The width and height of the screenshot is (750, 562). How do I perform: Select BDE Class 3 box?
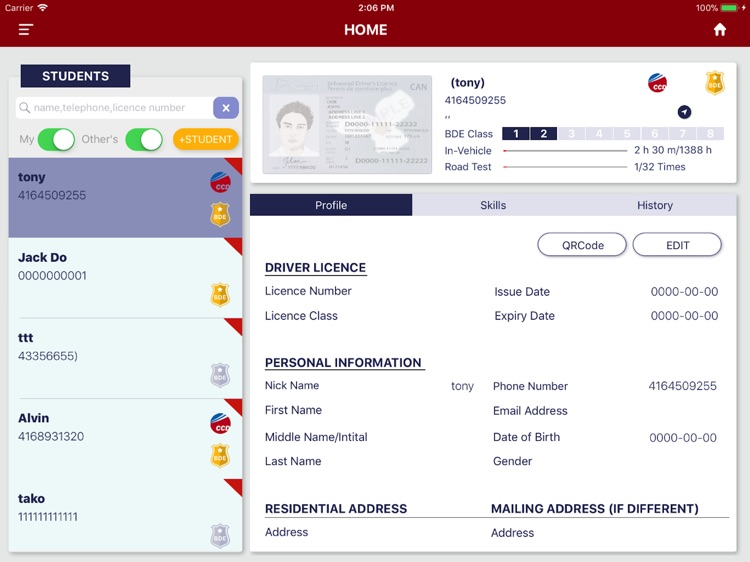pyautogui.click(x=571, y=133)
